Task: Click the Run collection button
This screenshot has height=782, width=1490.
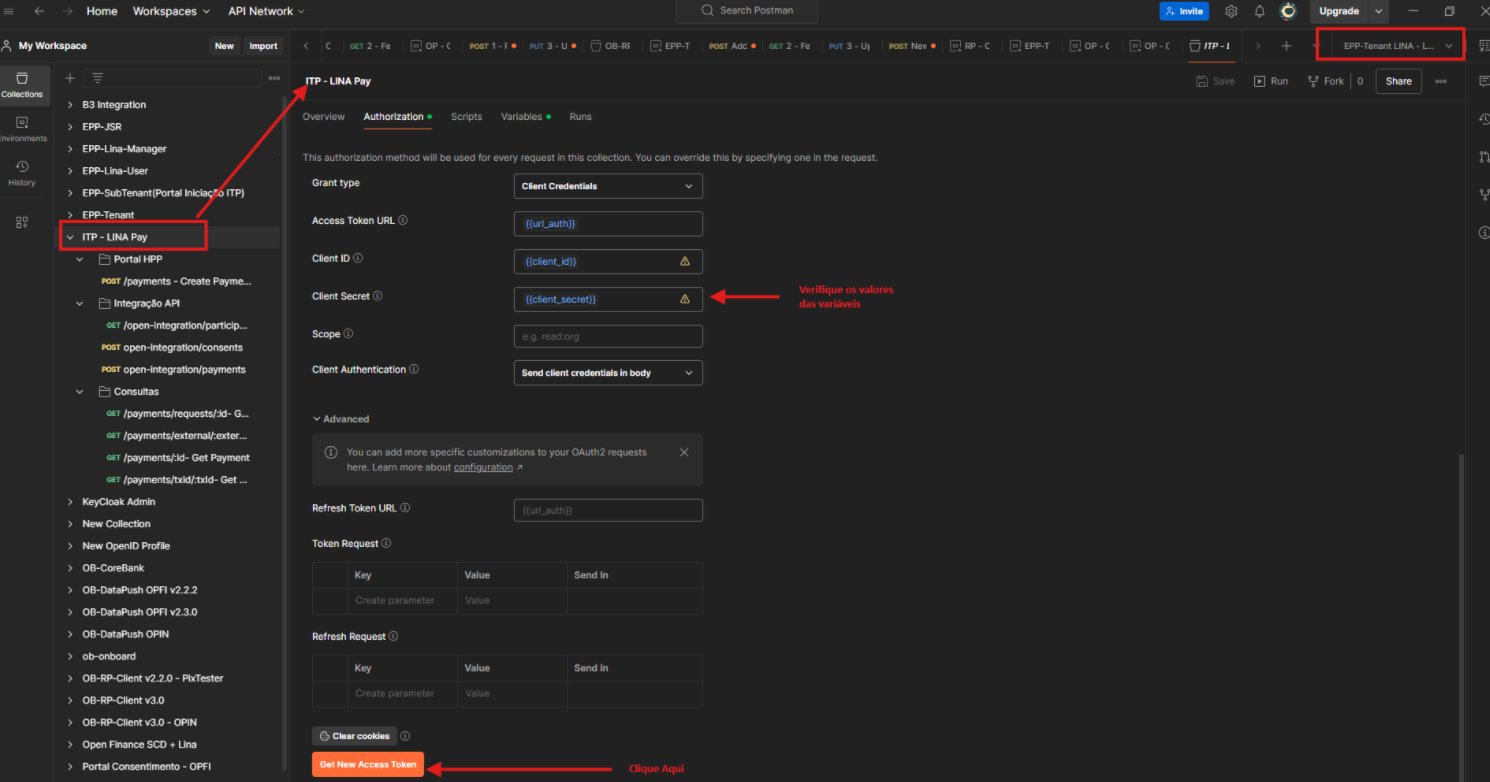Action: click(x=1271, y=81)
